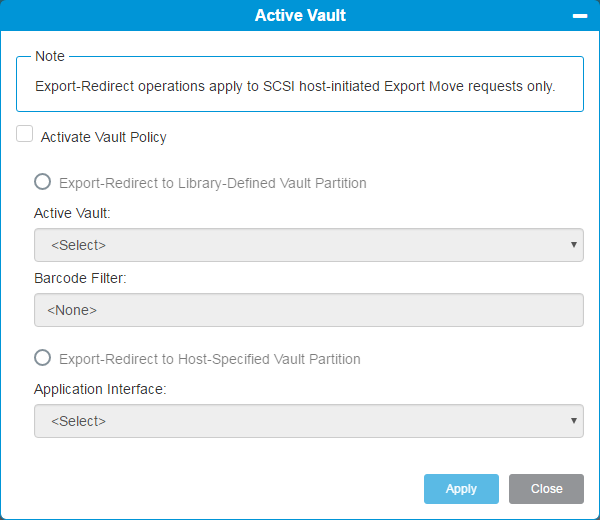Click the arrow on the Active Vault dropdown
Screen dimensions: 600x520
click(x=574, y=245)
